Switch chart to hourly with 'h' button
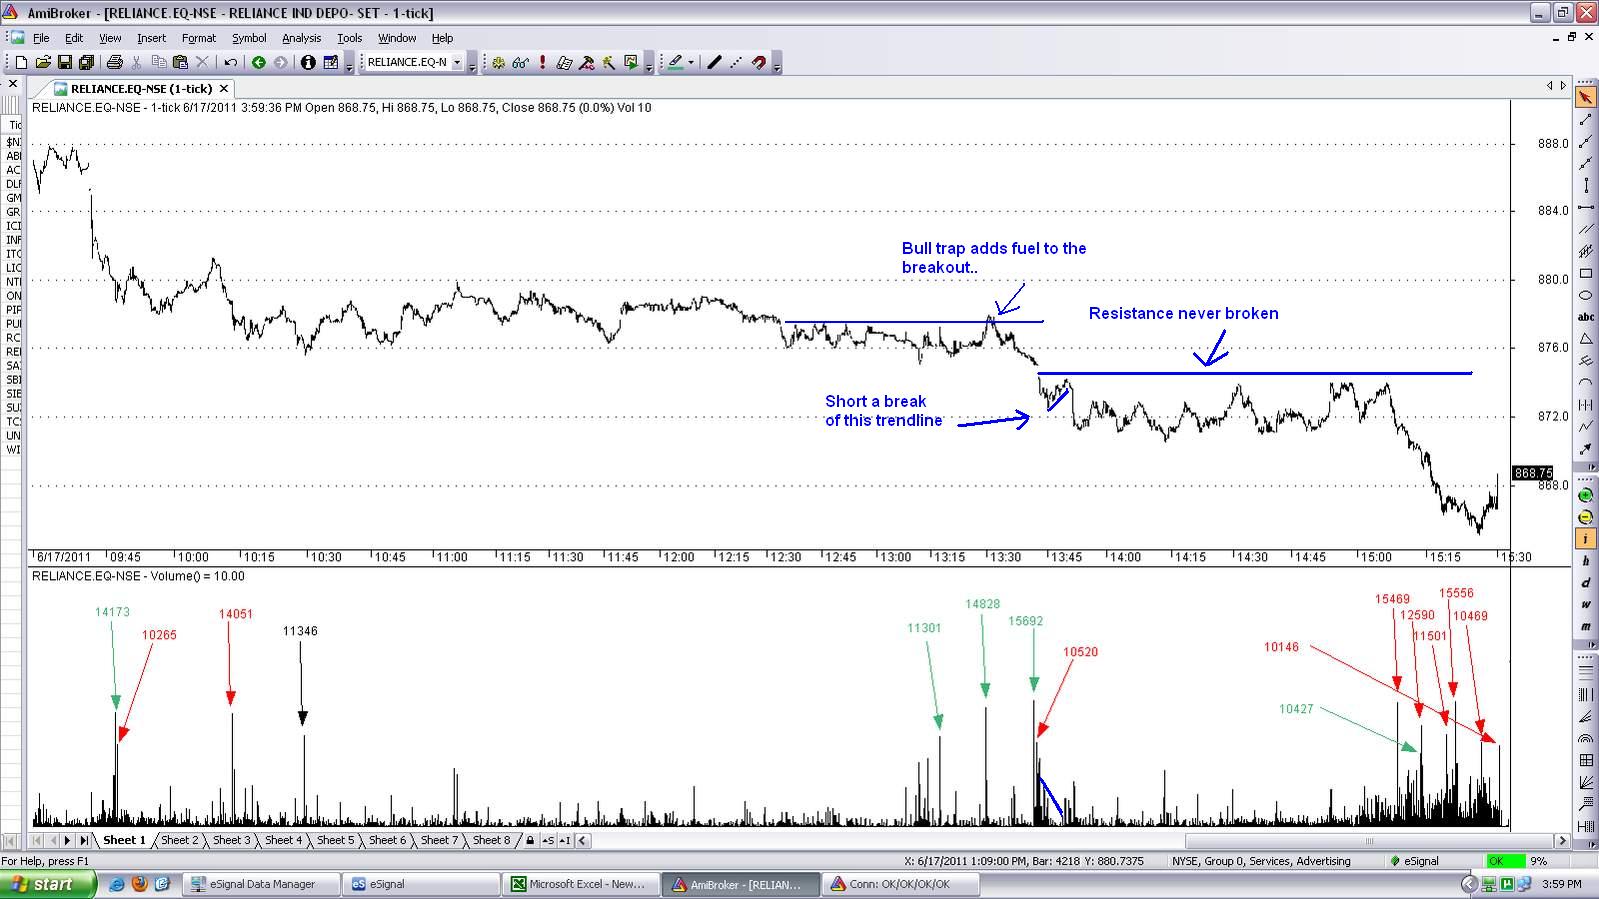This screenshot has width=1599, height=899. tap(1585, 561)
